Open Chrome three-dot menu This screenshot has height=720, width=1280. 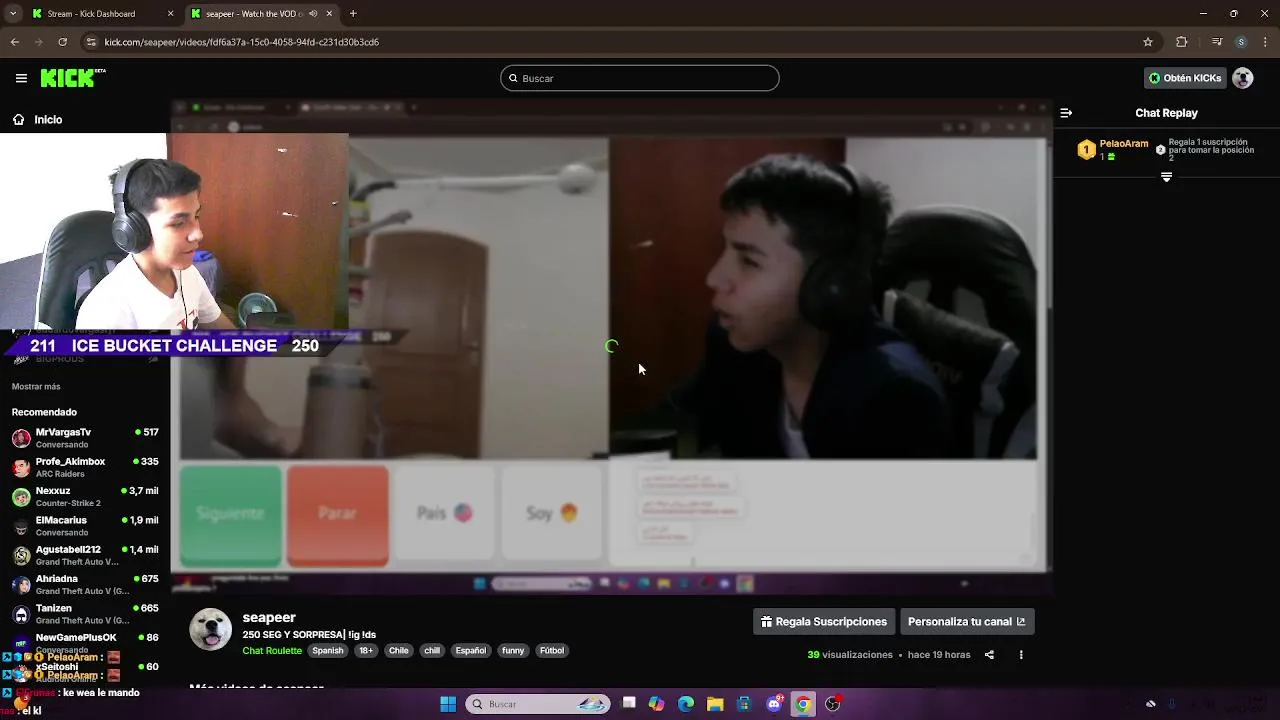(1265, 42)
